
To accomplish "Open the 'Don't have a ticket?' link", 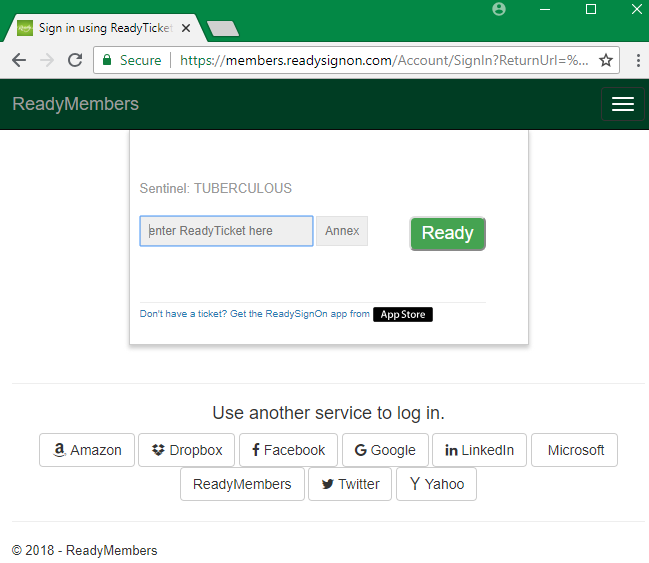I will pyautogui.click(x=255, y=314).
